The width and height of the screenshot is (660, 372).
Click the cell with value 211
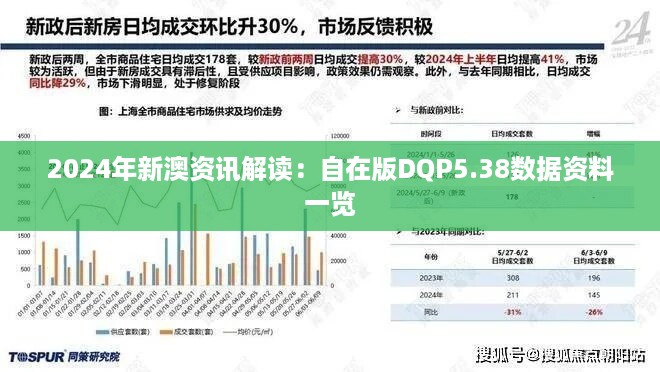(x=513, y=295)
